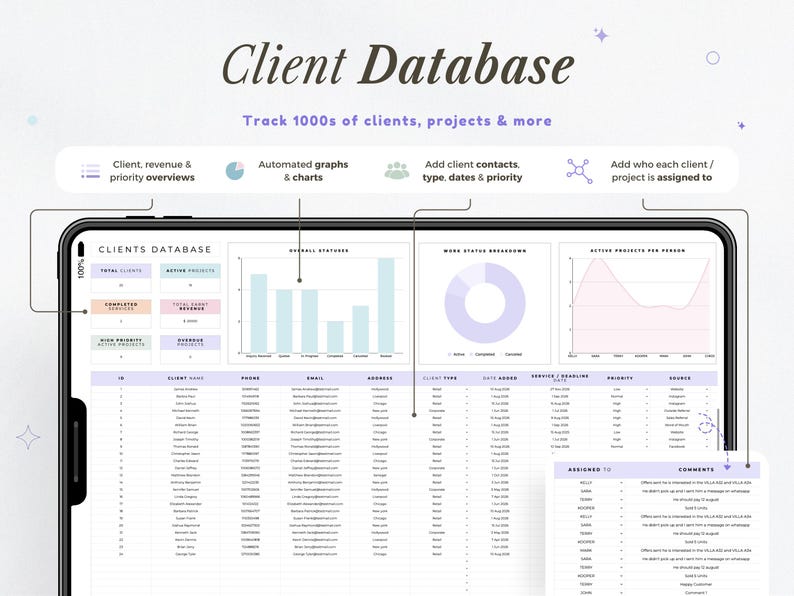794x596 pixels.
Task: Select the Total Earnt Revenue card
Action: (190, 313)
